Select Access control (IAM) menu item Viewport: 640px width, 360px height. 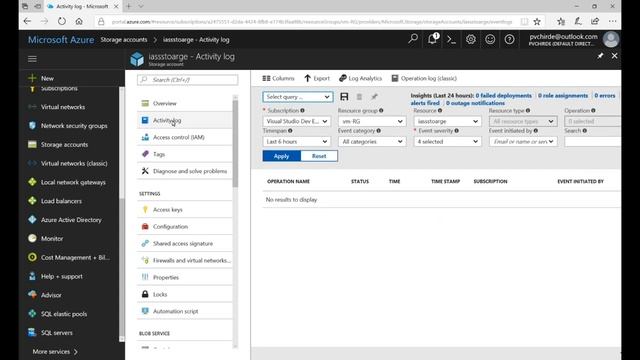click(x=185, y=137)
